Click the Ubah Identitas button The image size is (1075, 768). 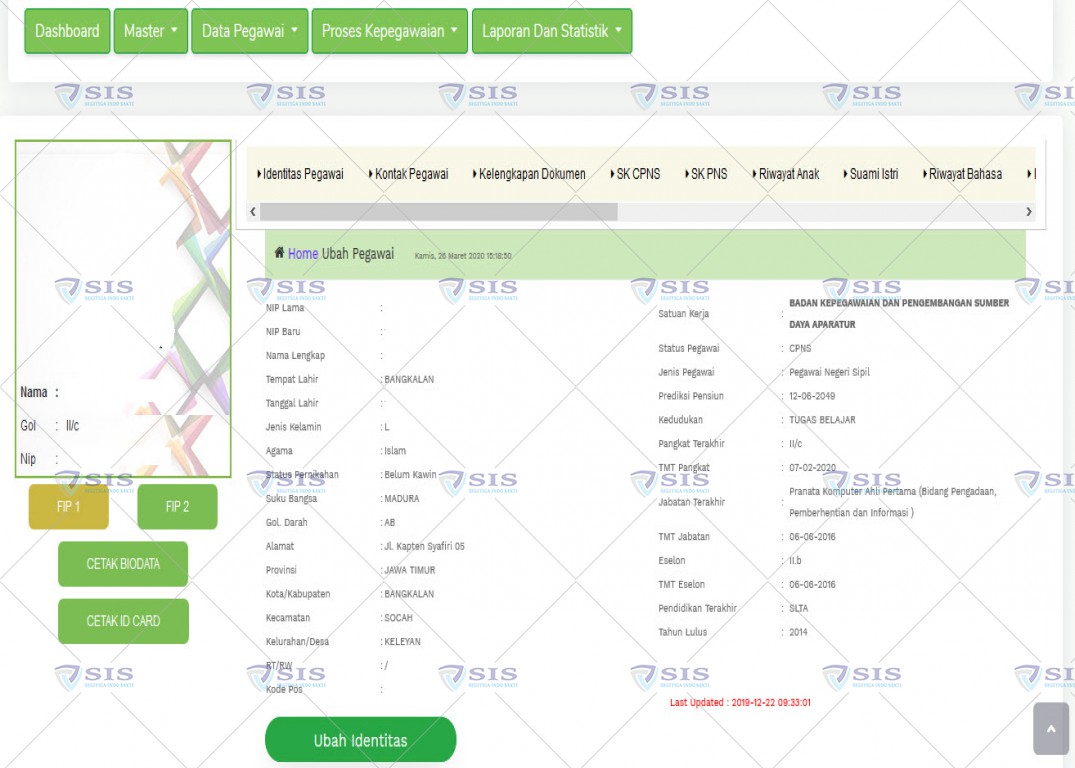[361, 740]
